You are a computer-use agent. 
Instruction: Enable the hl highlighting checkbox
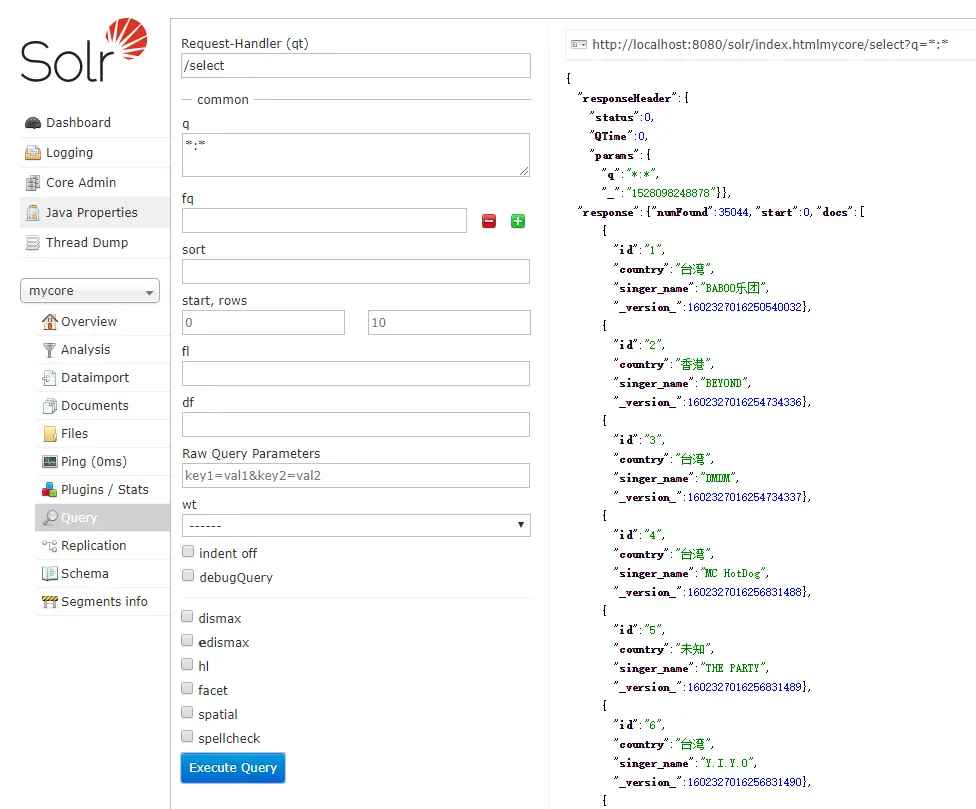[187, 664]
